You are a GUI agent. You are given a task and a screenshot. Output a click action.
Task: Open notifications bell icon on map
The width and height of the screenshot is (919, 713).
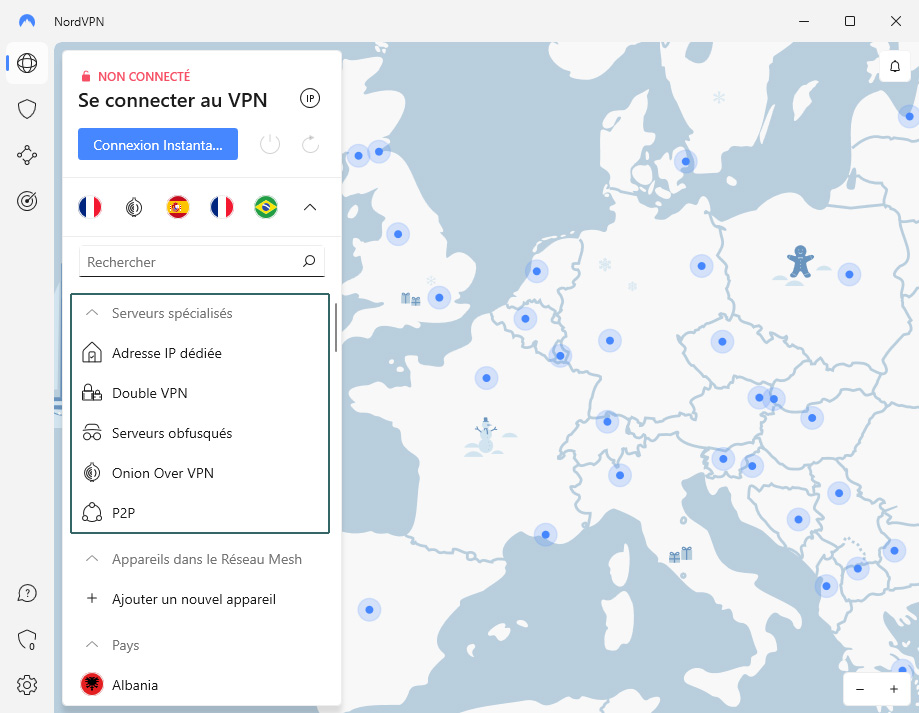click(894, 66)
